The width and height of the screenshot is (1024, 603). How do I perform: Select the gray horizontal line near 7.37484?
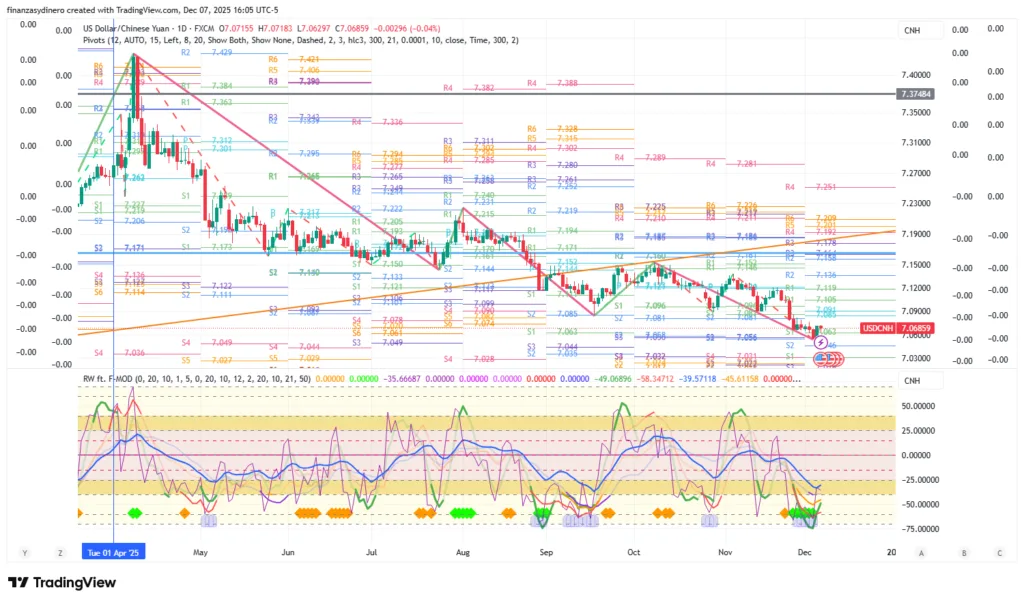point(500,93)
